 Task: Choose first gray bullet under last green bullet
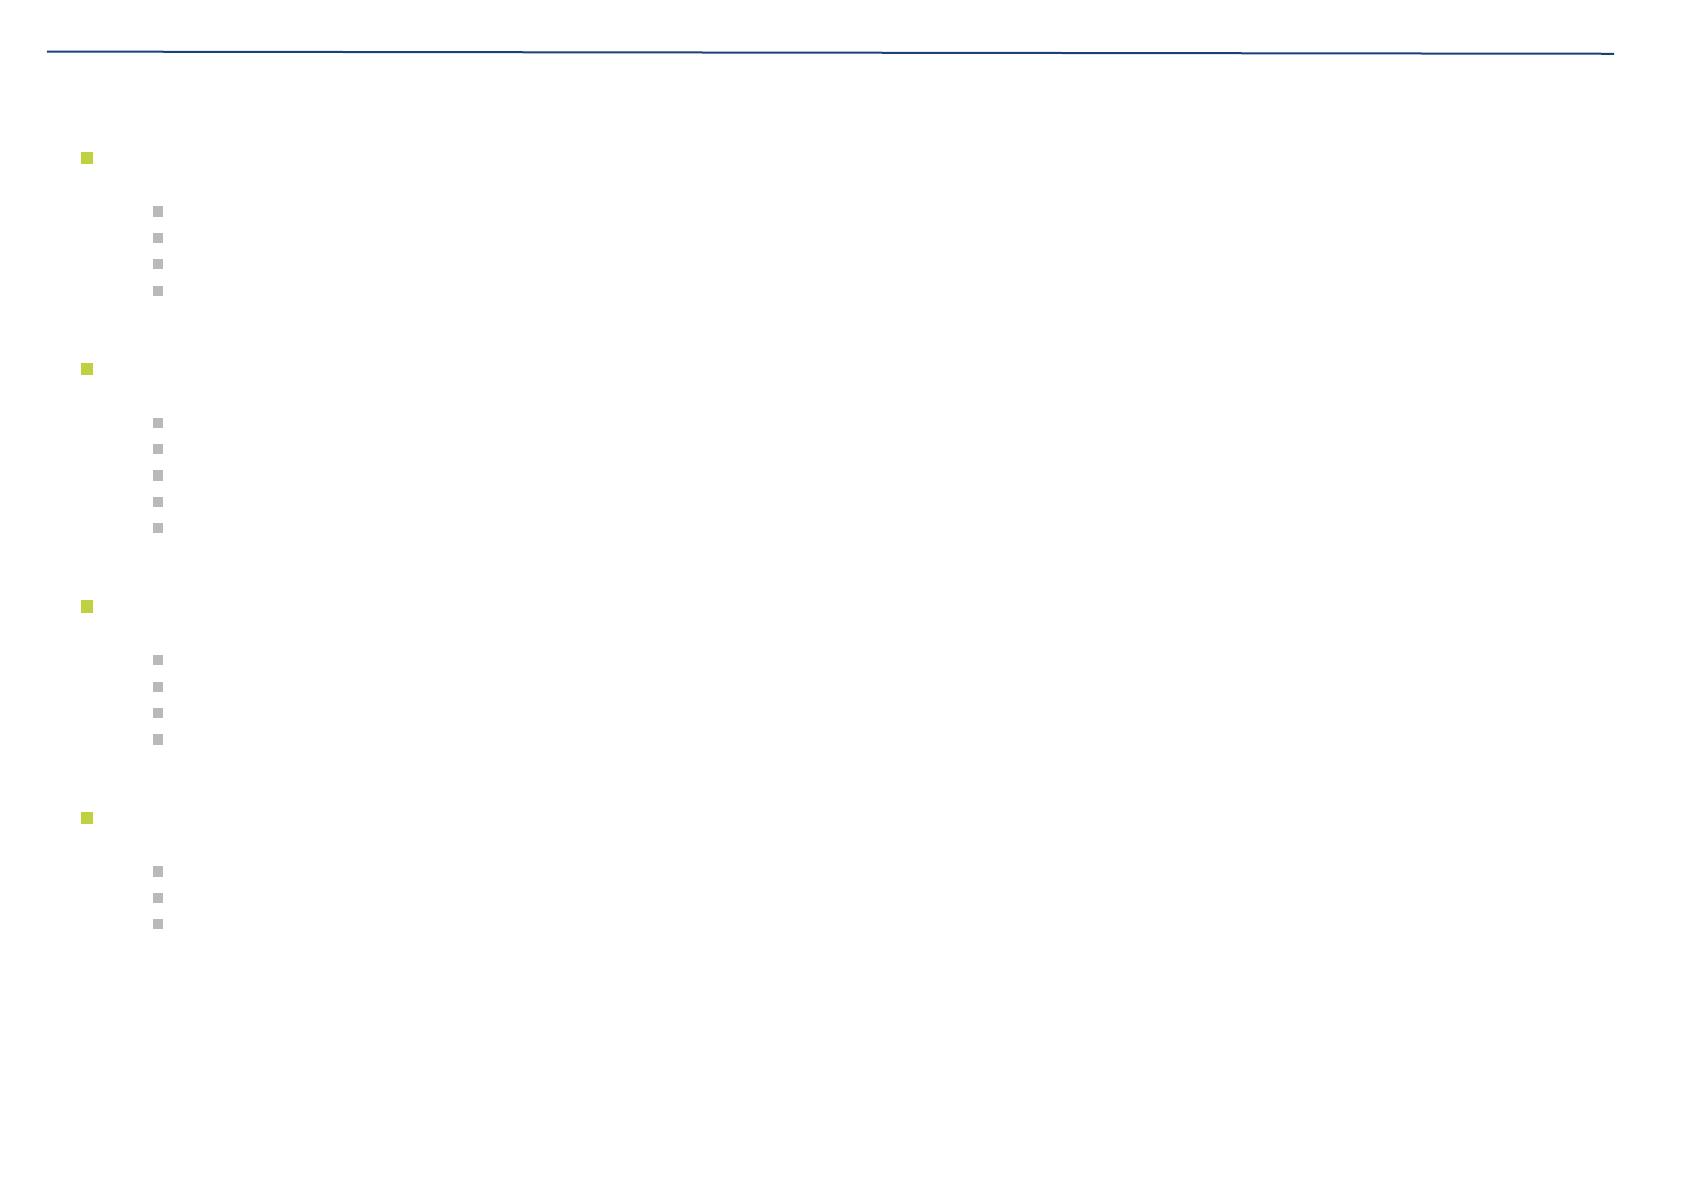[158, 872]
